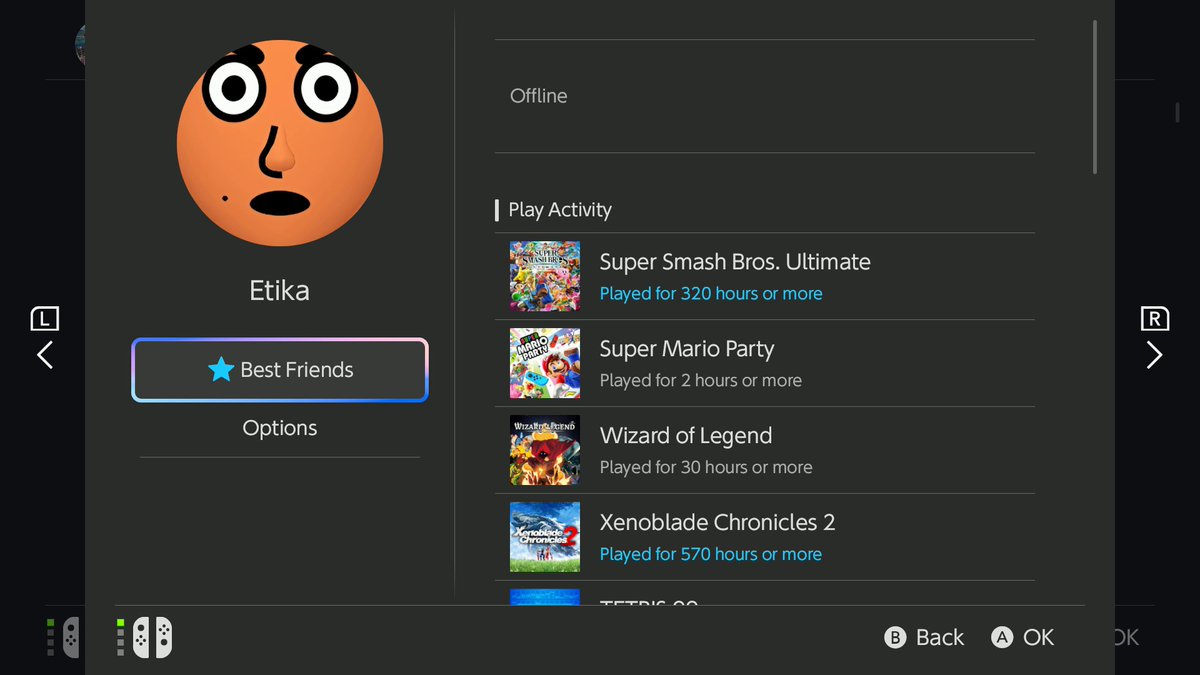The height and width of the screenshot is (675, 1200).
Task: Click the Etika Mii avatar
Action: coord(280,143)
